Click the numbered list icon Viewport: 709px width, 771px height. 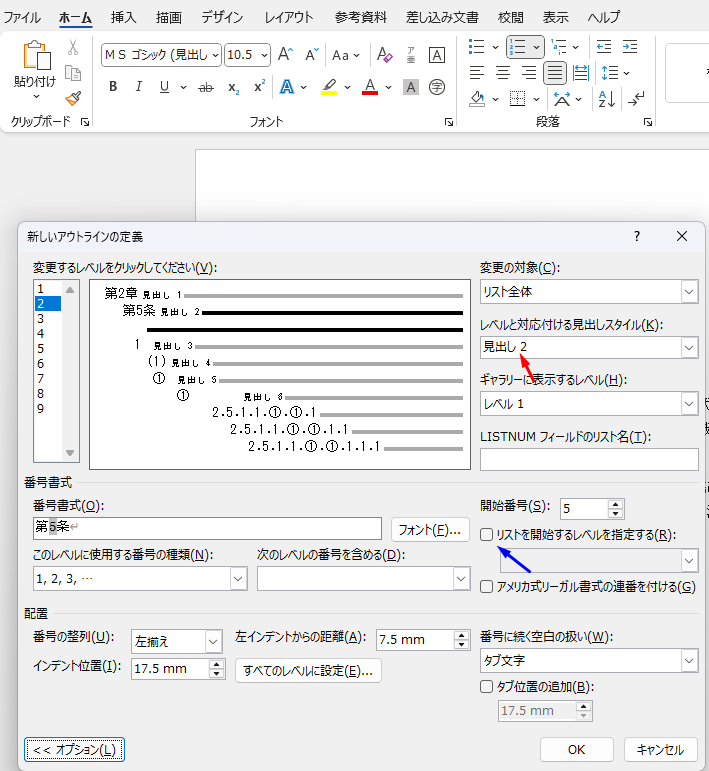tap(518, 46)
